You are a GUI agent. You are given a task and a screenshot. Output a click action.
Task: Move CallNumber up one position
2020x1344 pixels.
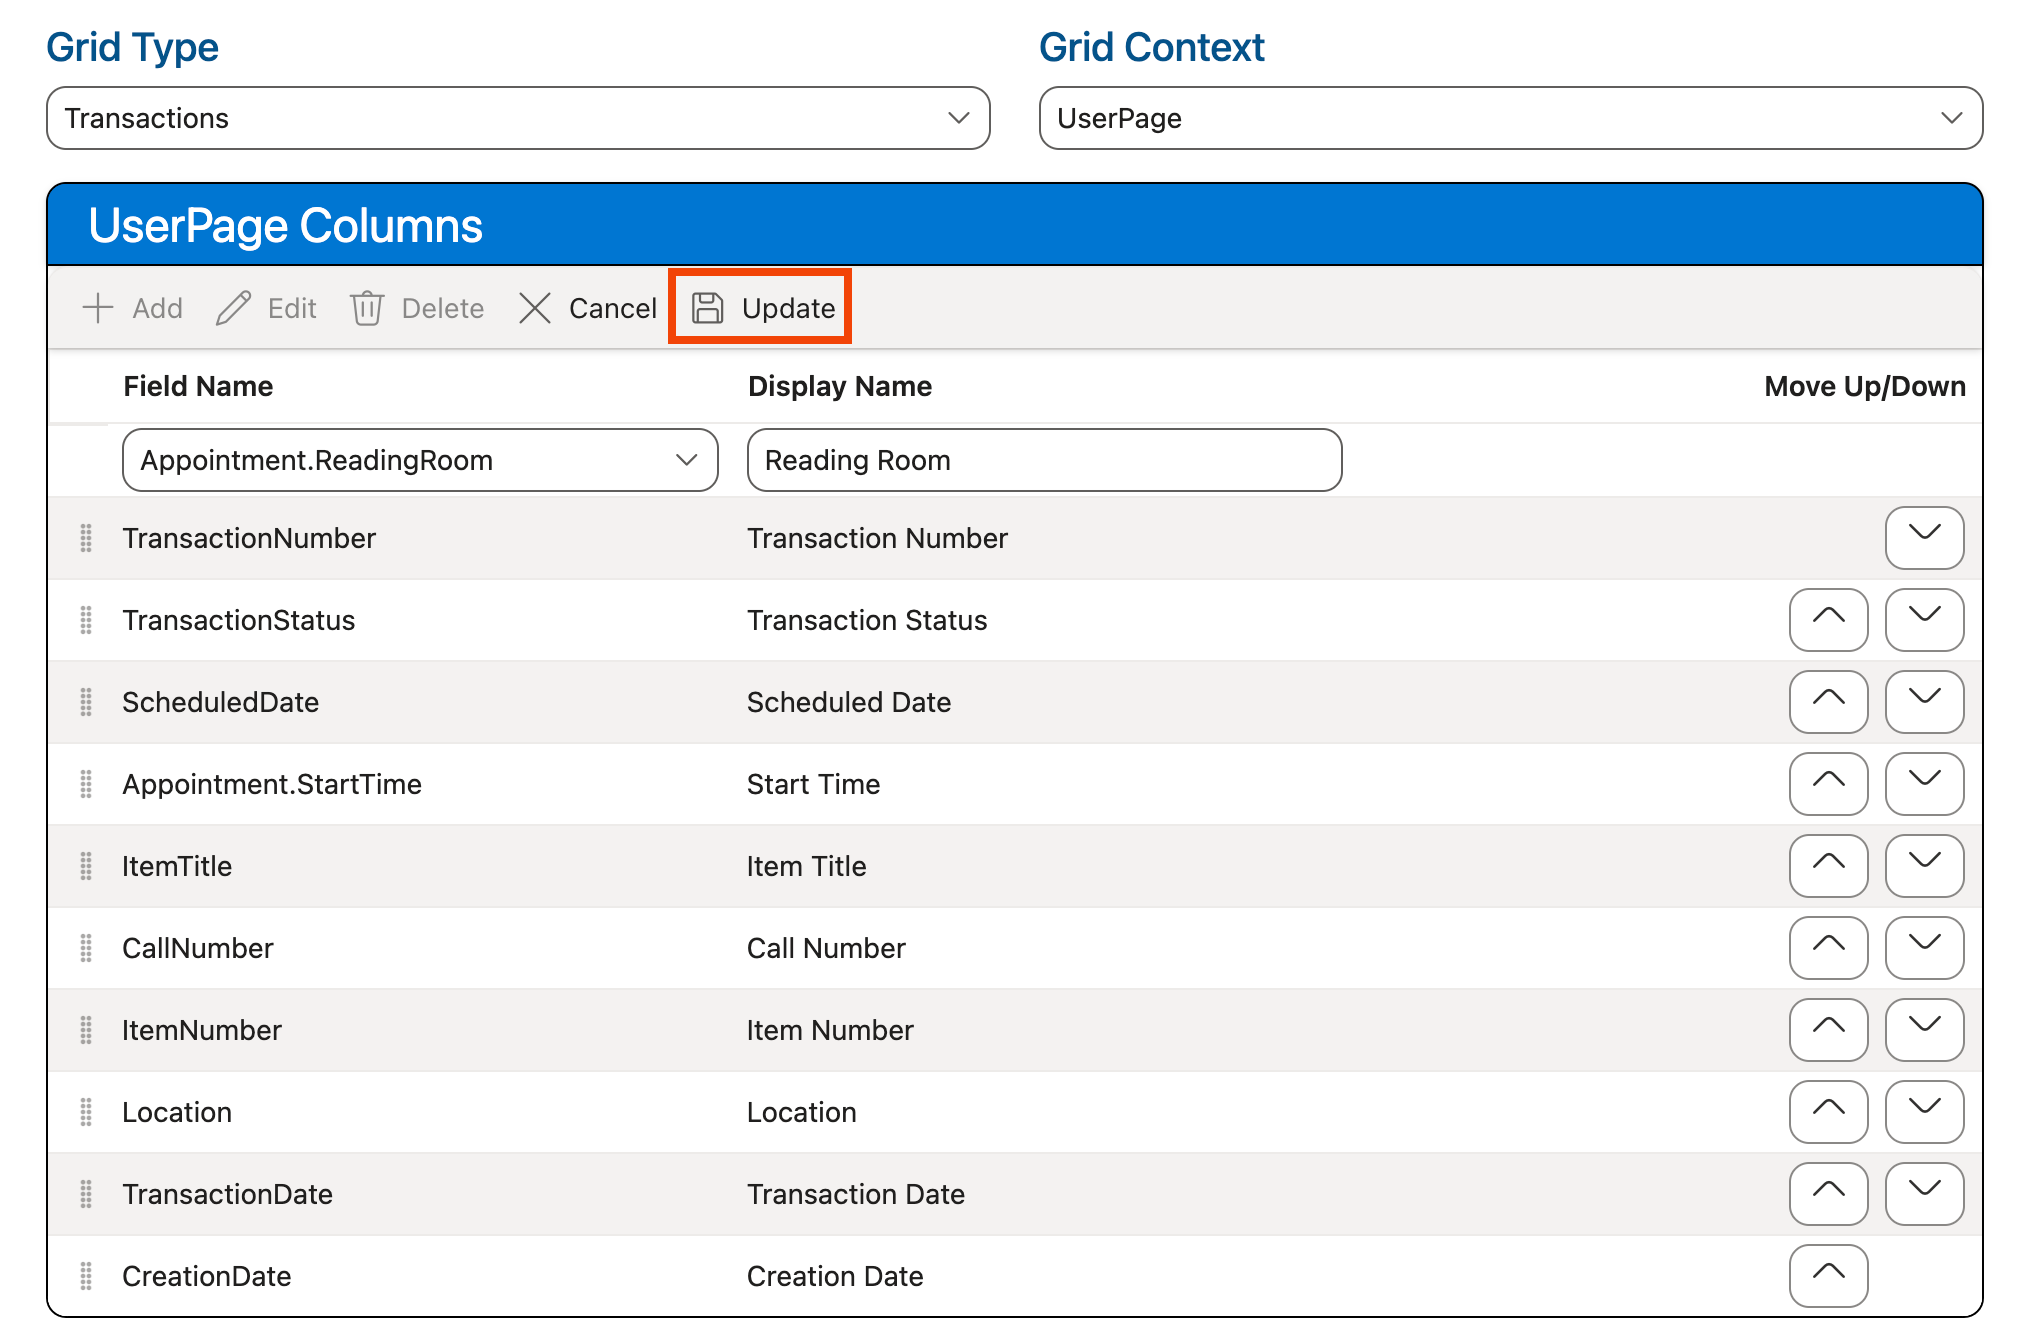pyautogui.click(x=1828, y=948)
